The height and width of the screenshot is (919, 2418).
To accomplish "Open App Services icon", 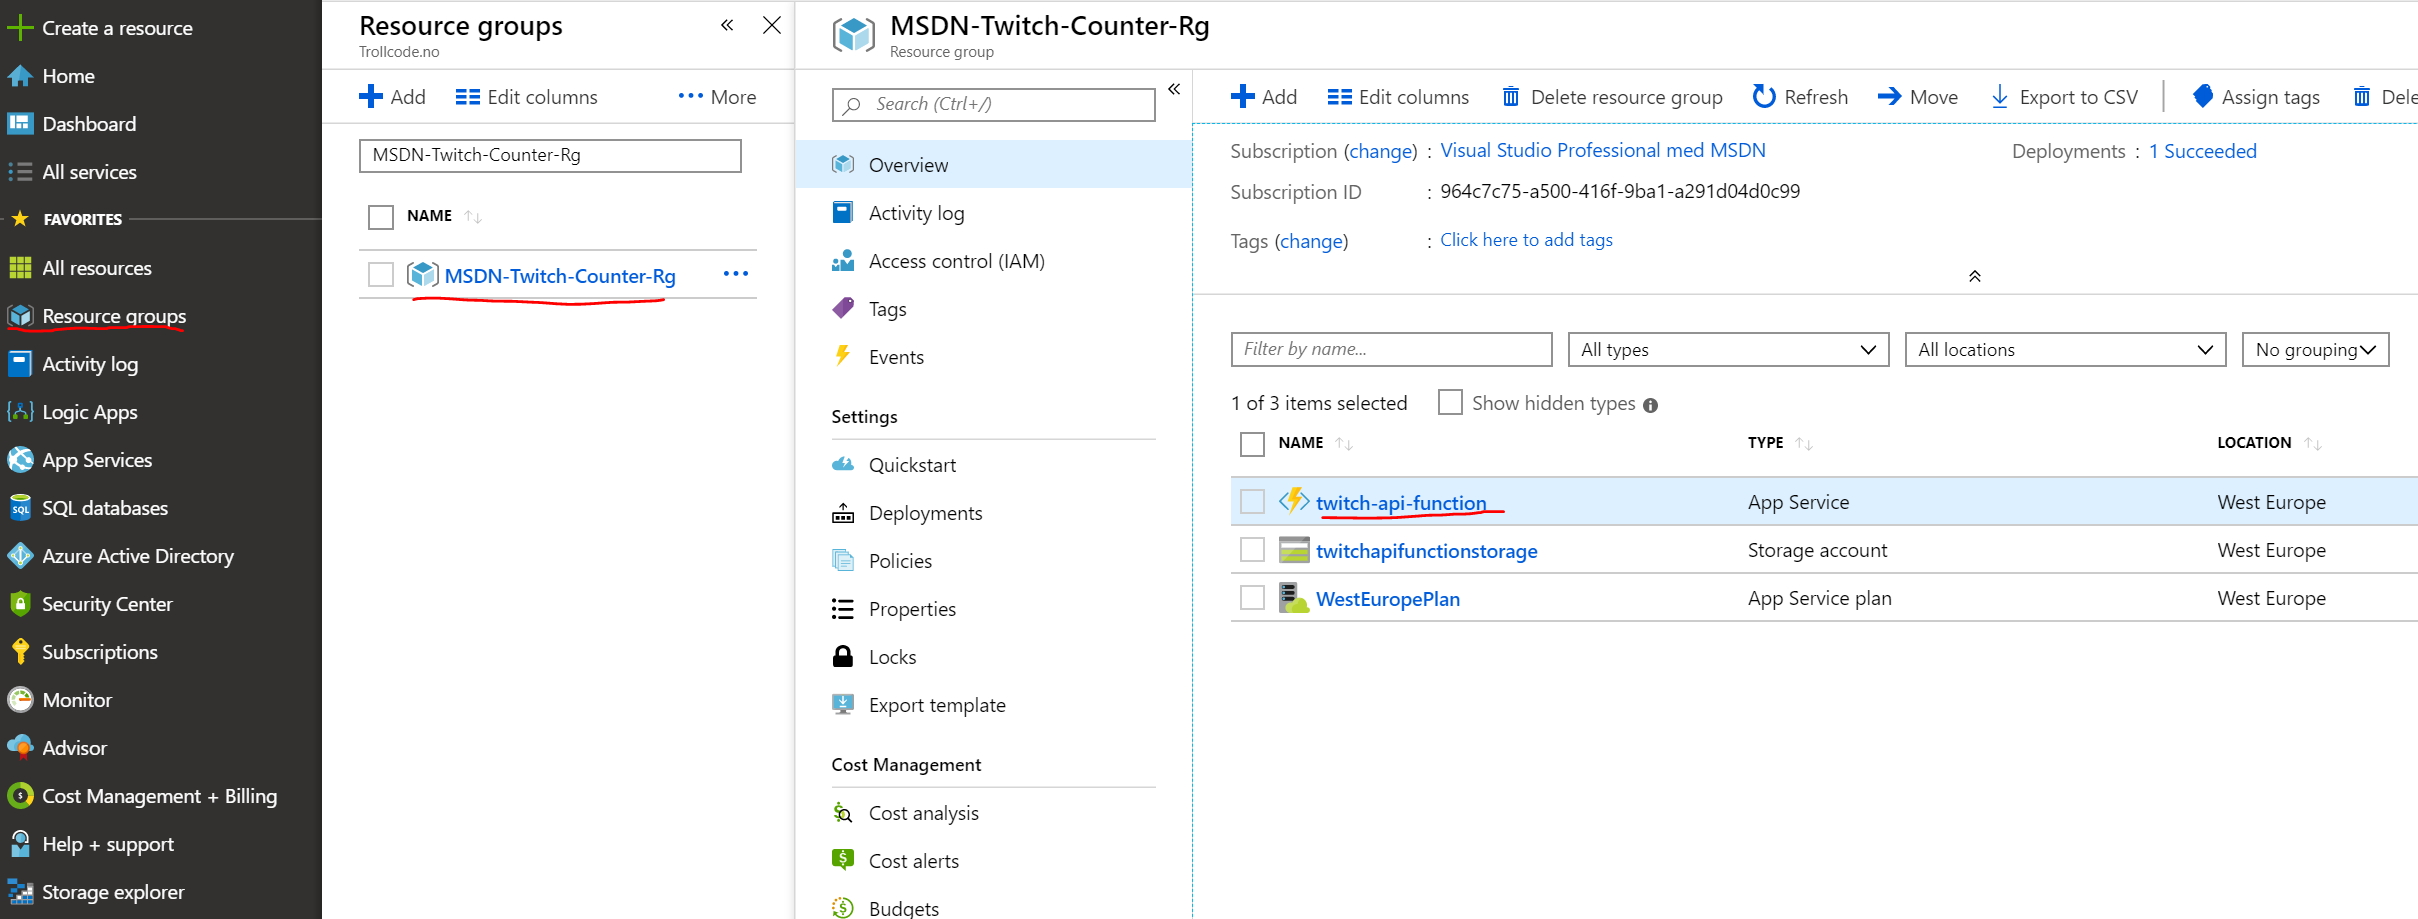I will tap(20, 460).
